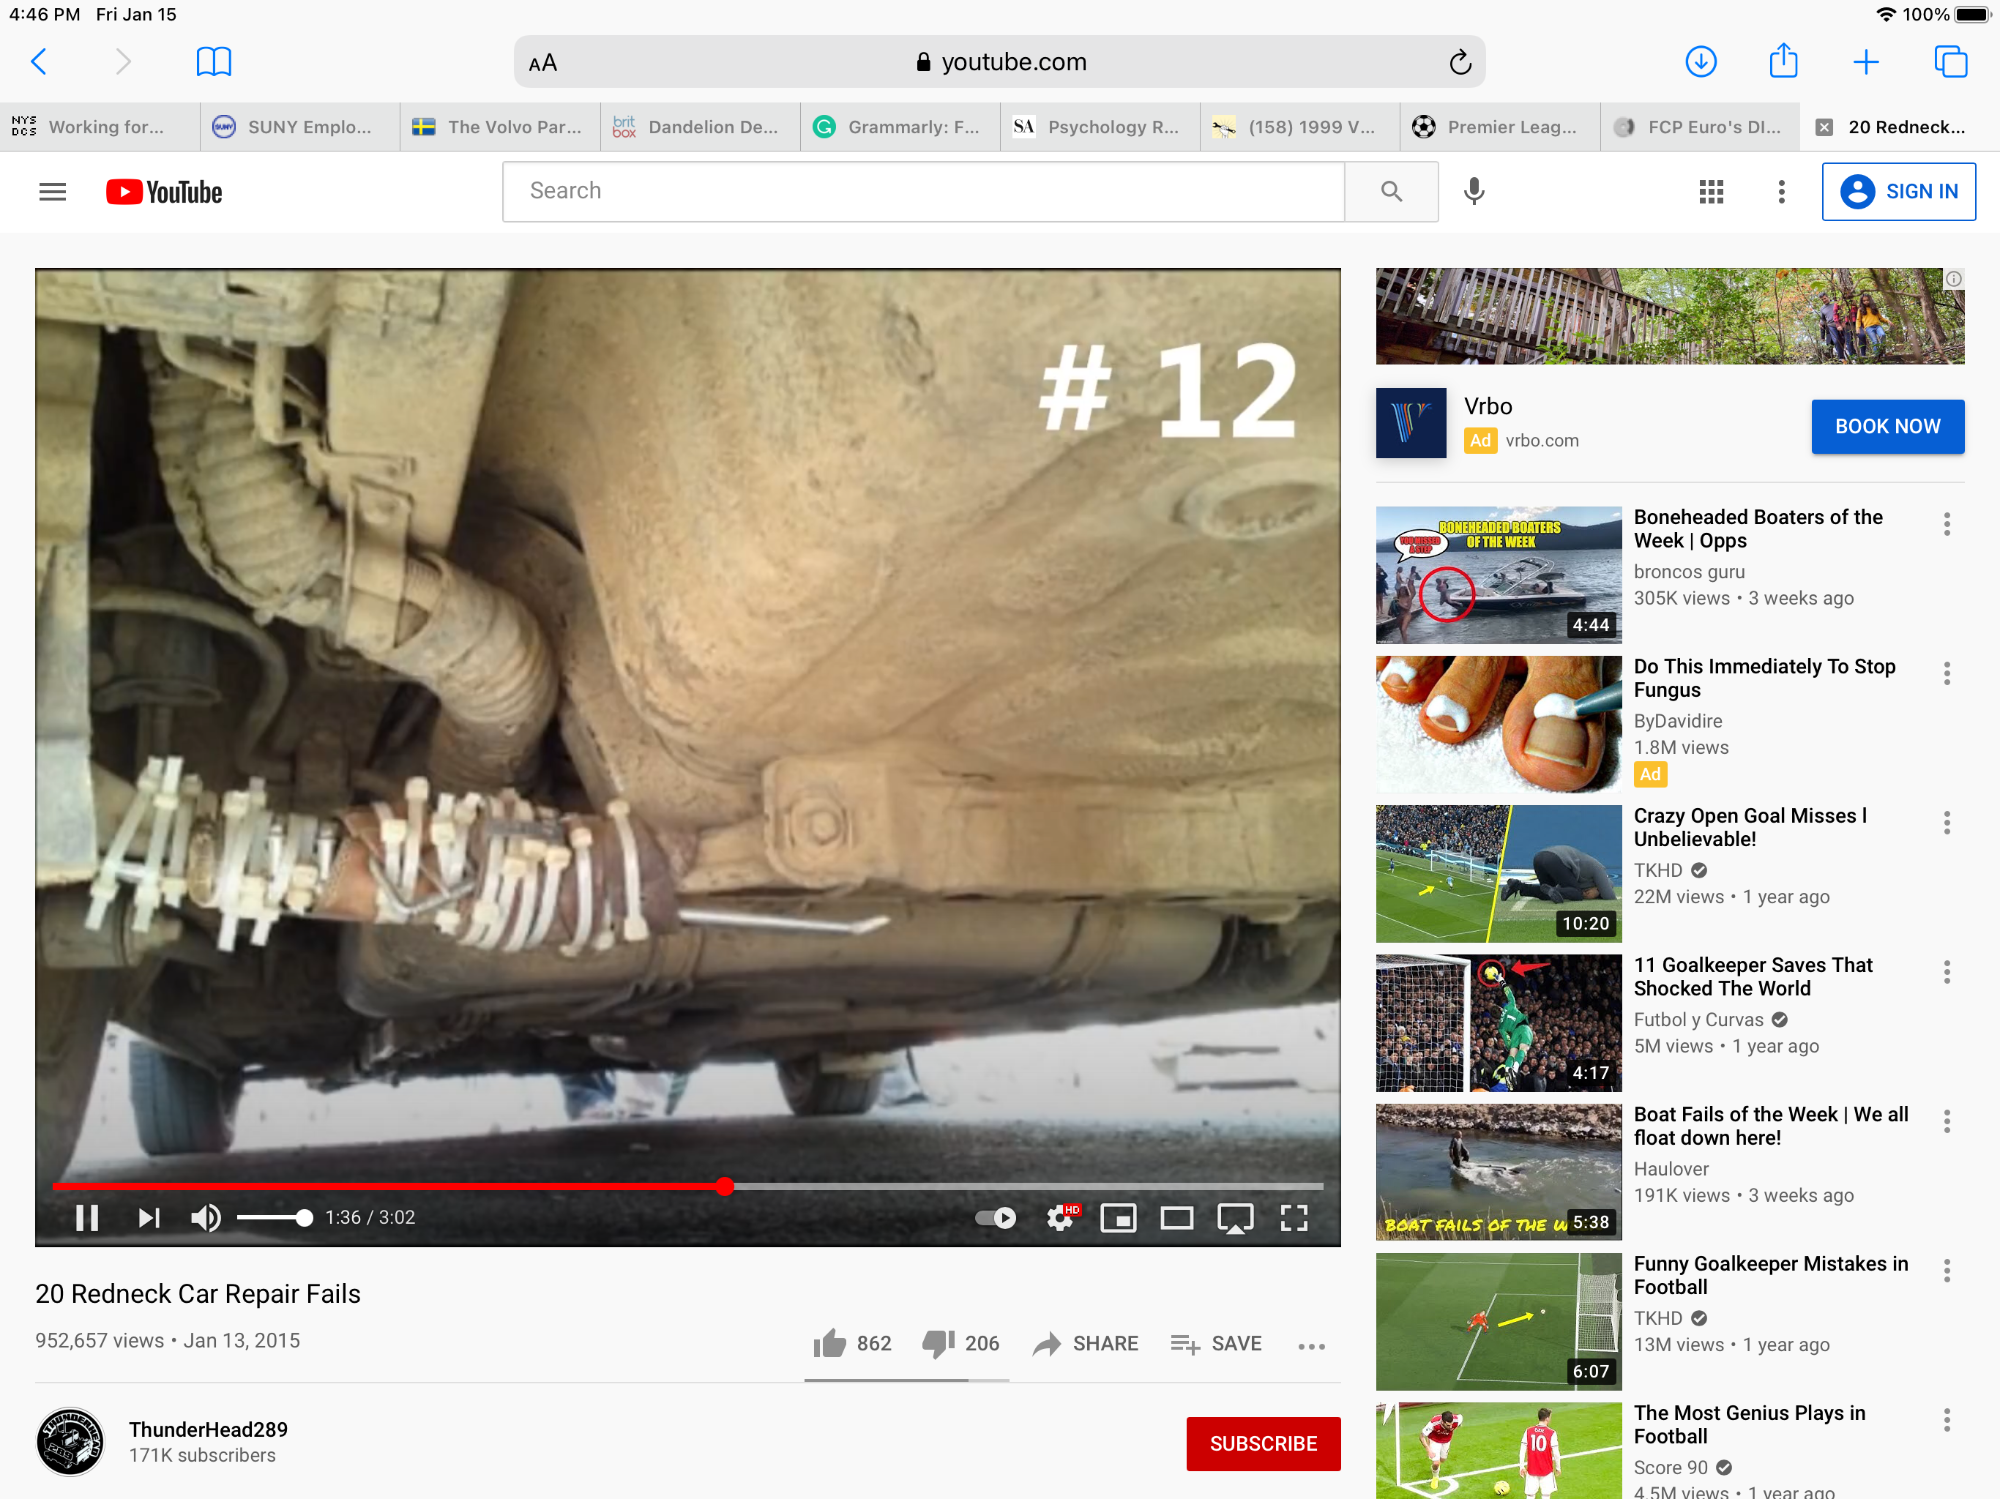This screenshot has height=1499, width=2000.
Task: Enter fullscreen video mode
Action: coord(1294,1217)
